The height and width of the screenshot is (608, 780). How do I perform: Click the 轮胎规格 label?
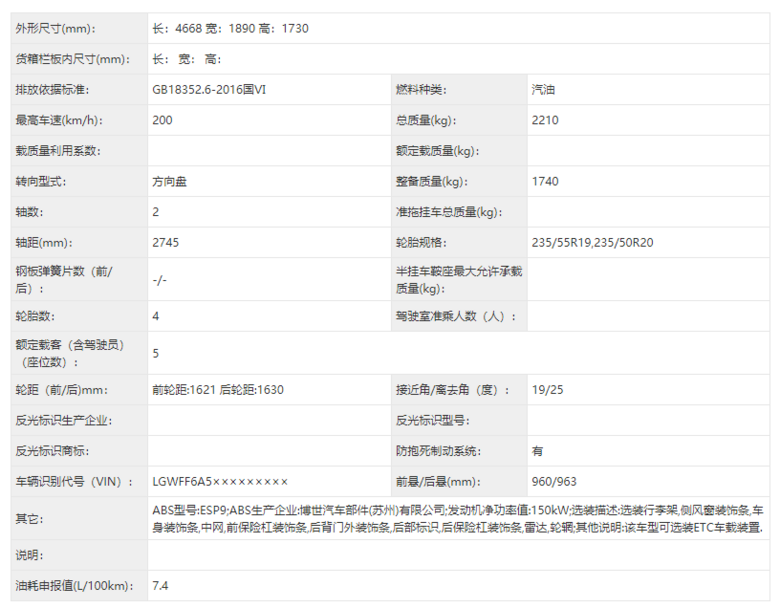421,242
